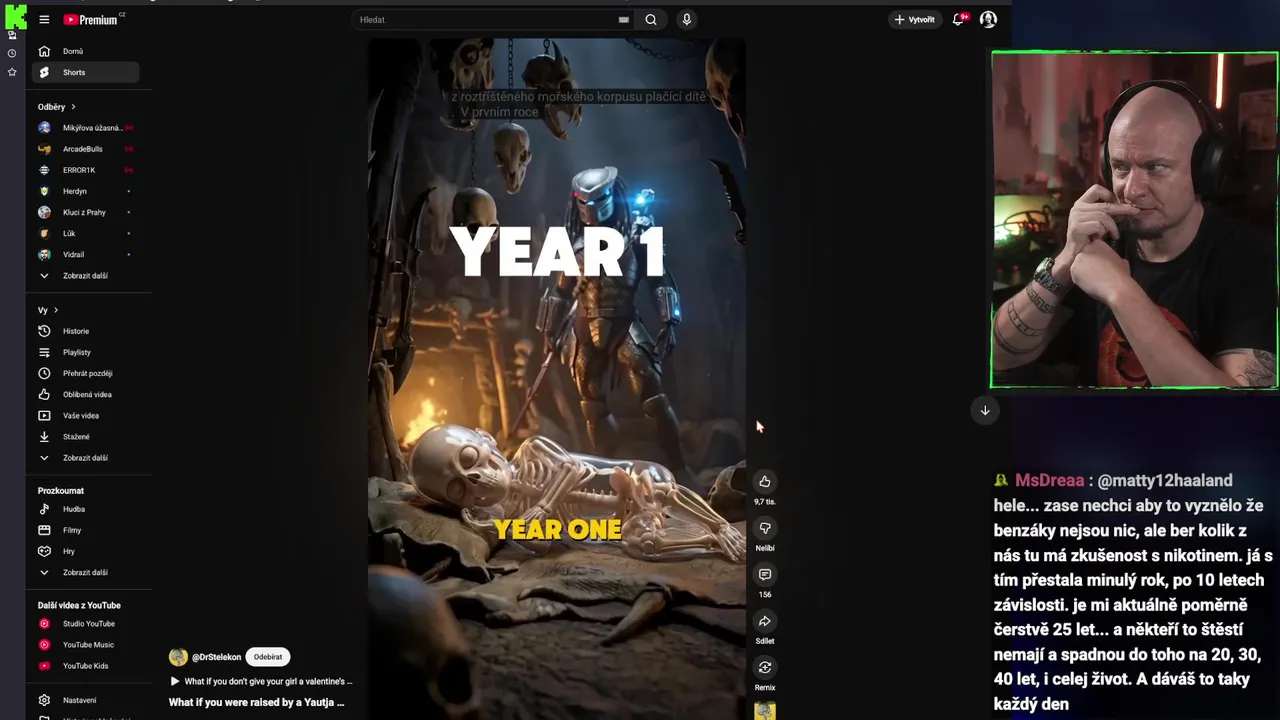This screenshot has height=720, width=1280.
Task: Expand the Odběry subscriptions section
Action: 57,107
